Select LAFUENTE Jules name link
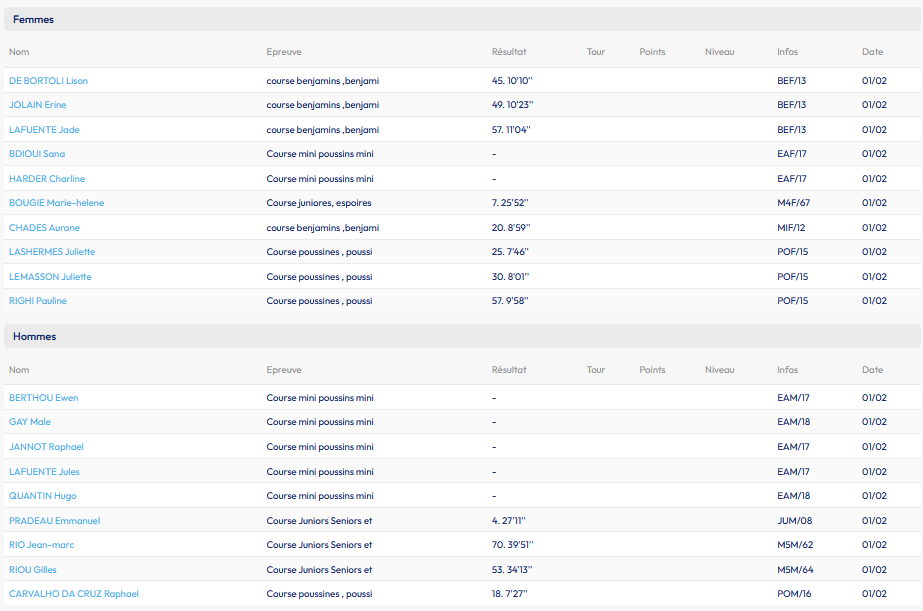The image size is (923, 611). pyautogui.click(x=44, y=472)
